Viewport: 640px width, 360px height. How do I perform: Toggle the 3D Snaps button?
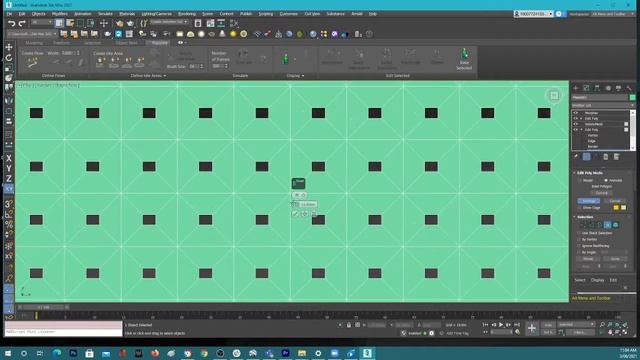pos(9,204)
